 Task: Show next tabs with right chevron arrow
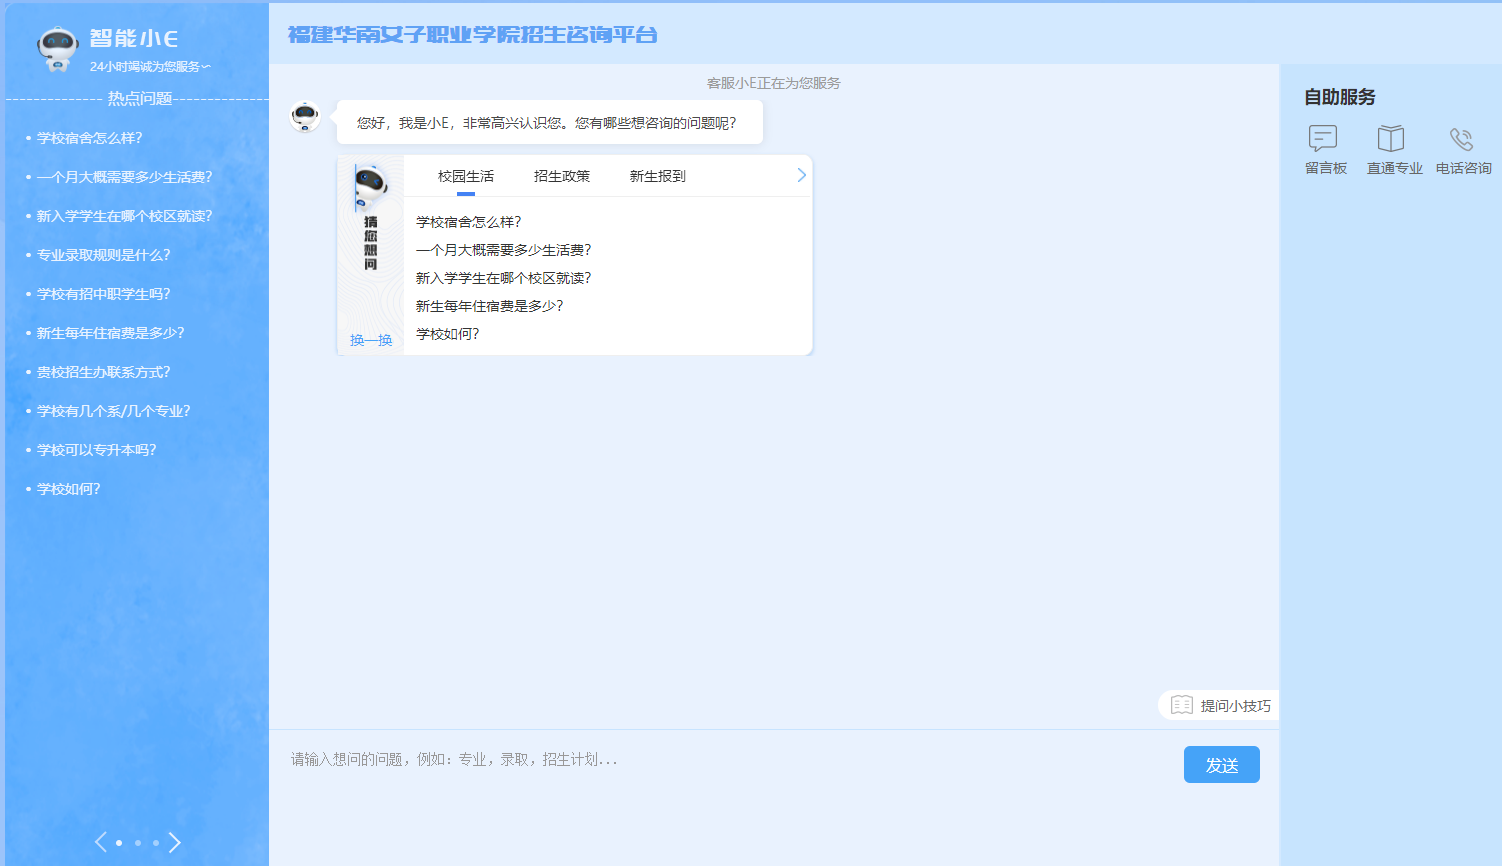801,175
